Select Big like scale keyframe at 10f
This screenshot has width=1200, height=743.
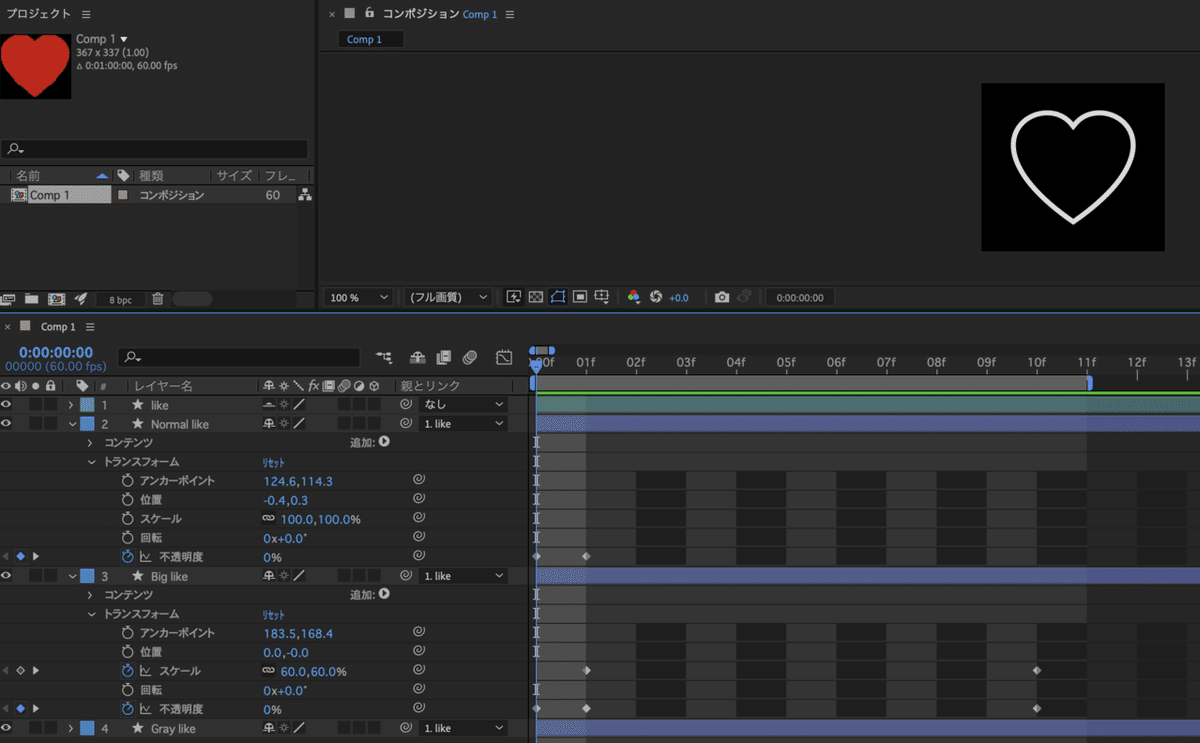[1037, 671]
